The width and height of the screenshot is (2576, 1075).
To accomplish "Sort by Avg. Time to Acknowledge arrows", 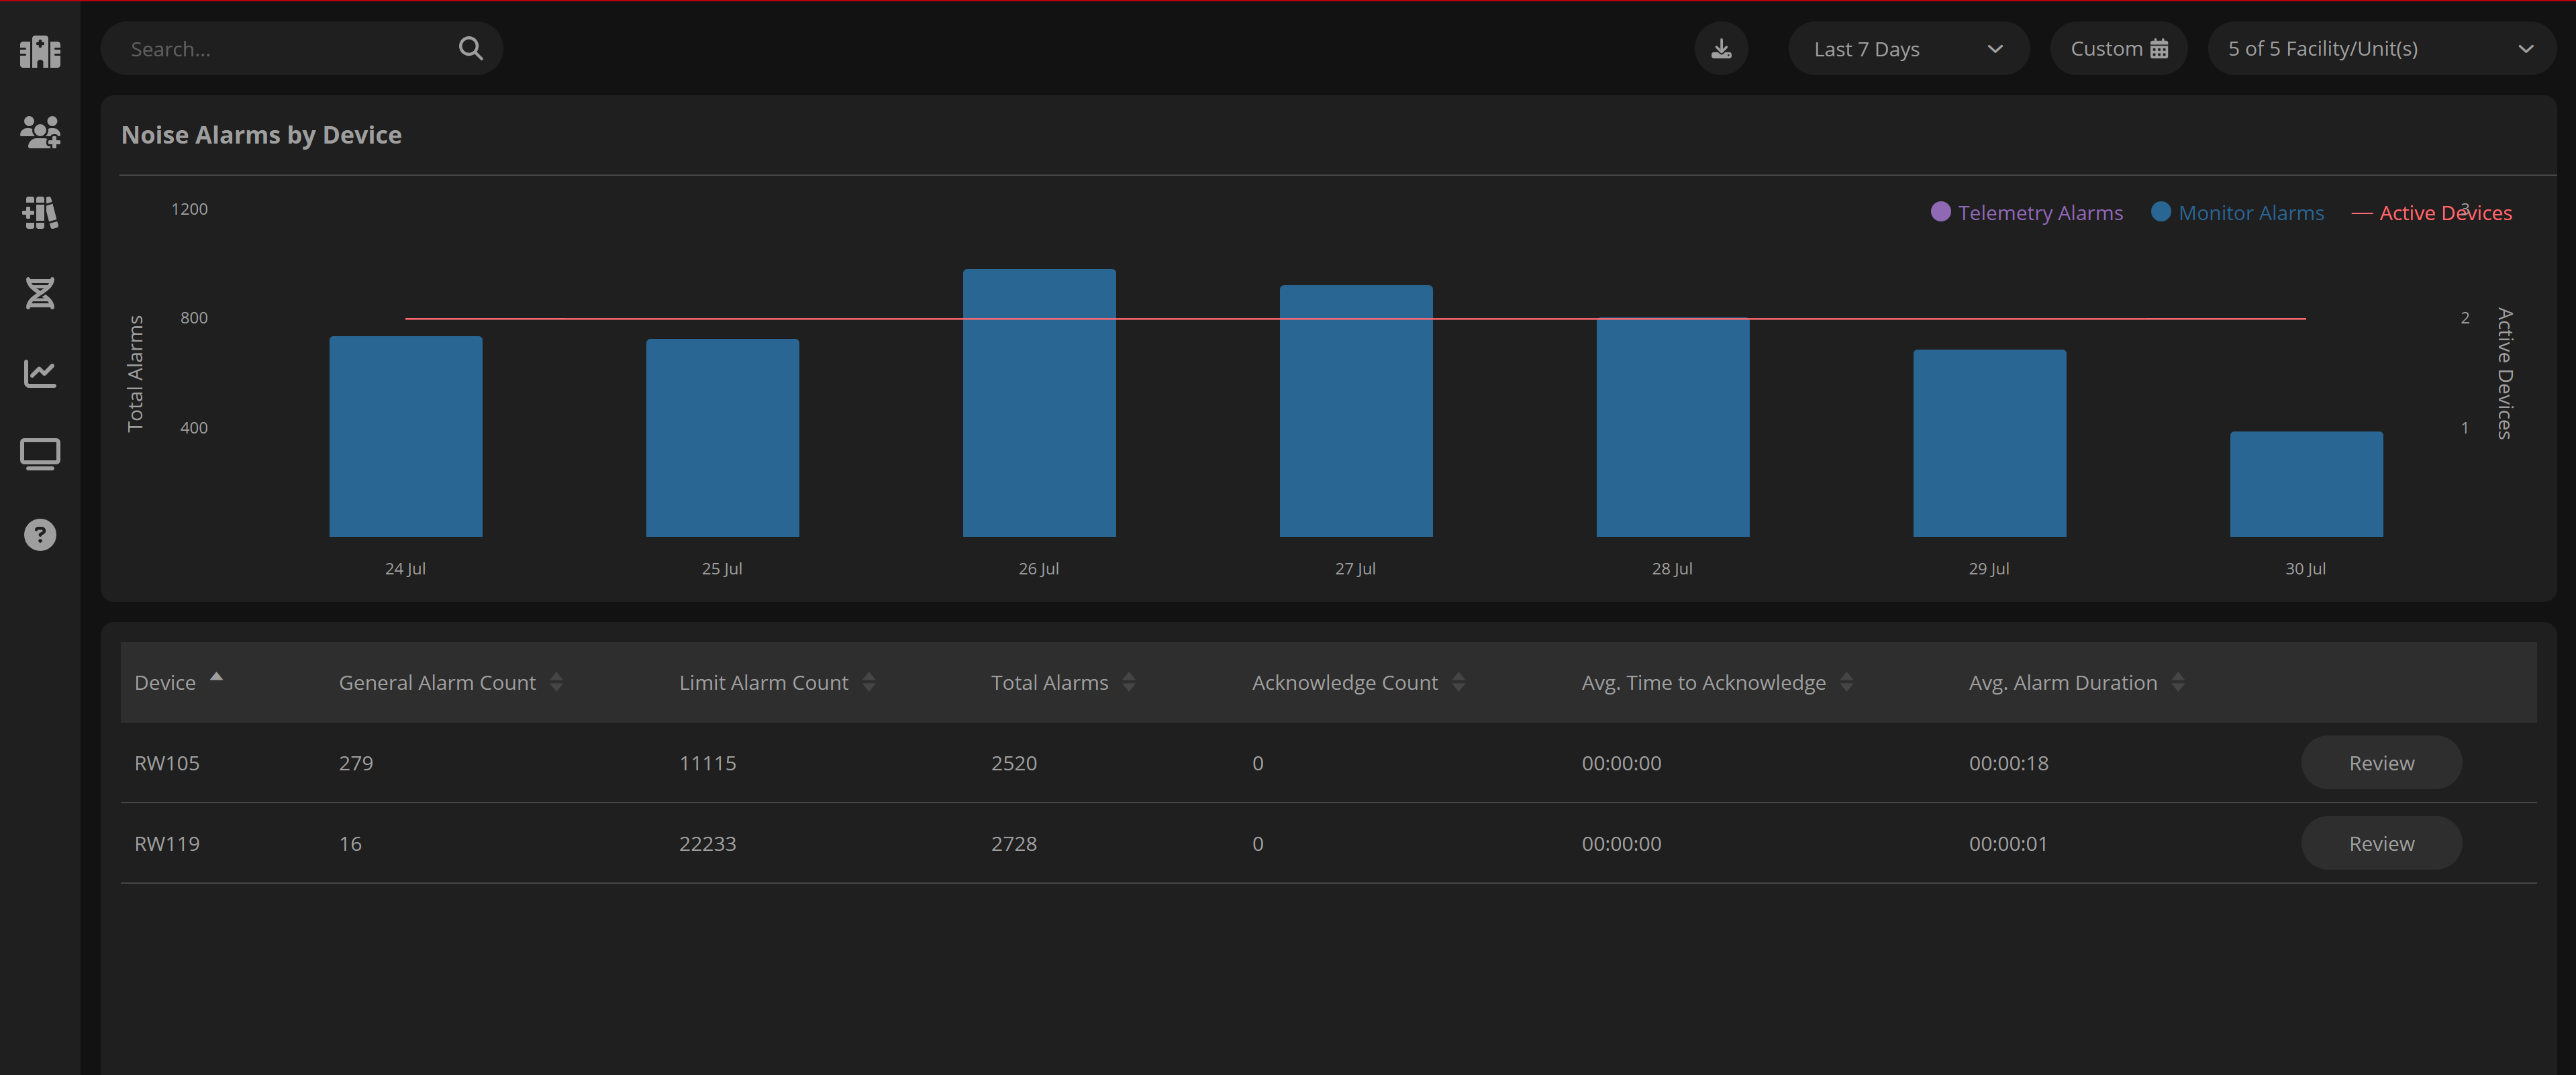I will [1847, 682].
